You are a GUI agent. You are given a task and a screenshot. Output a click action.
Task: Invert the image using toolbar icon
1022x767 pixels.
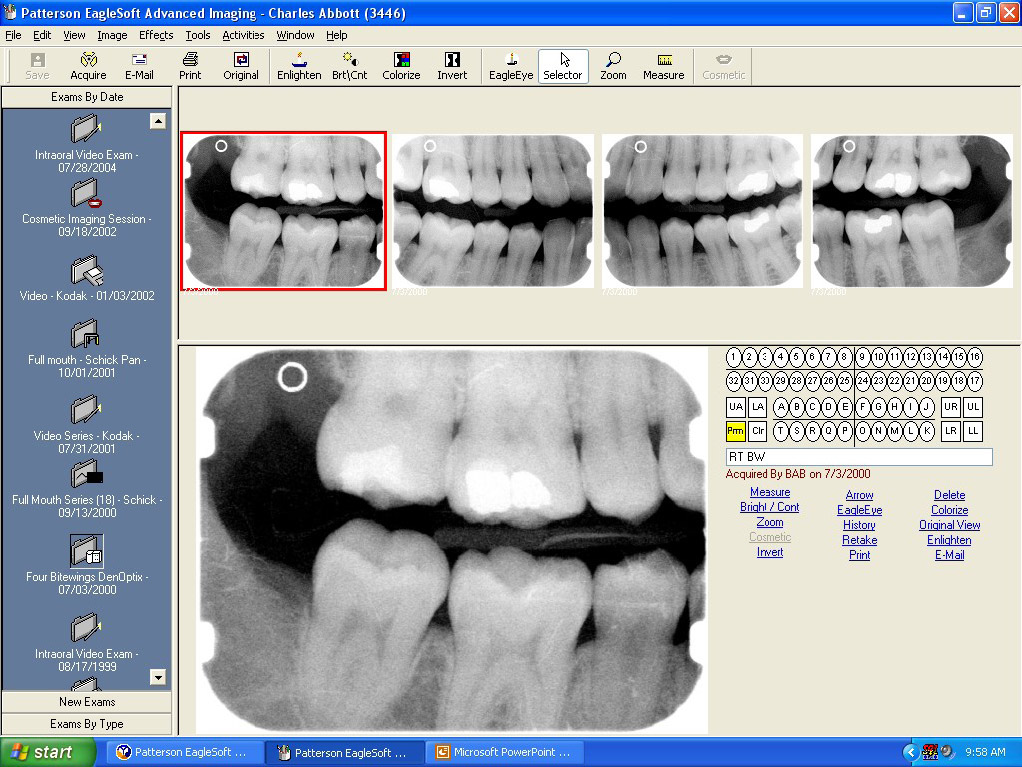pos(452,66)
